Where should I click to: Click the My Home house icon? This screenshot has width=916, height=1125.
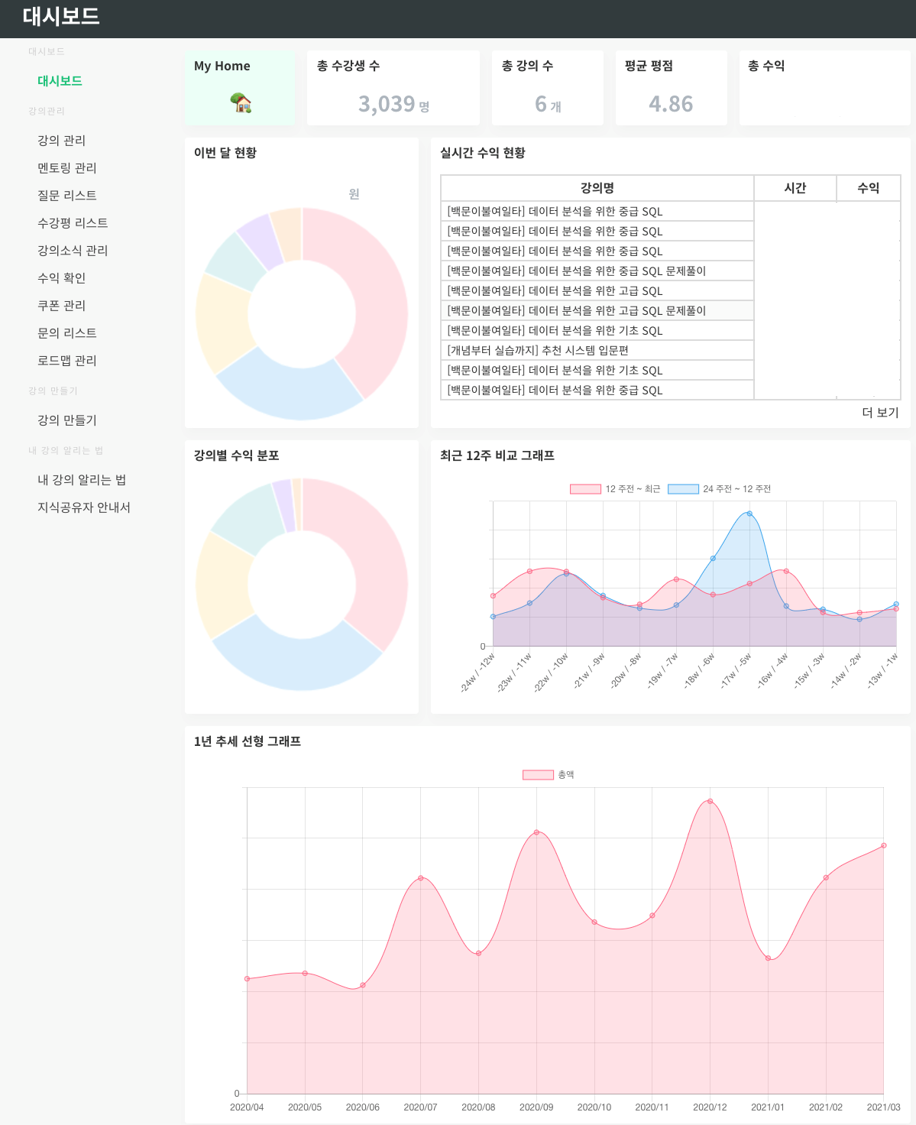pos(240,104)
